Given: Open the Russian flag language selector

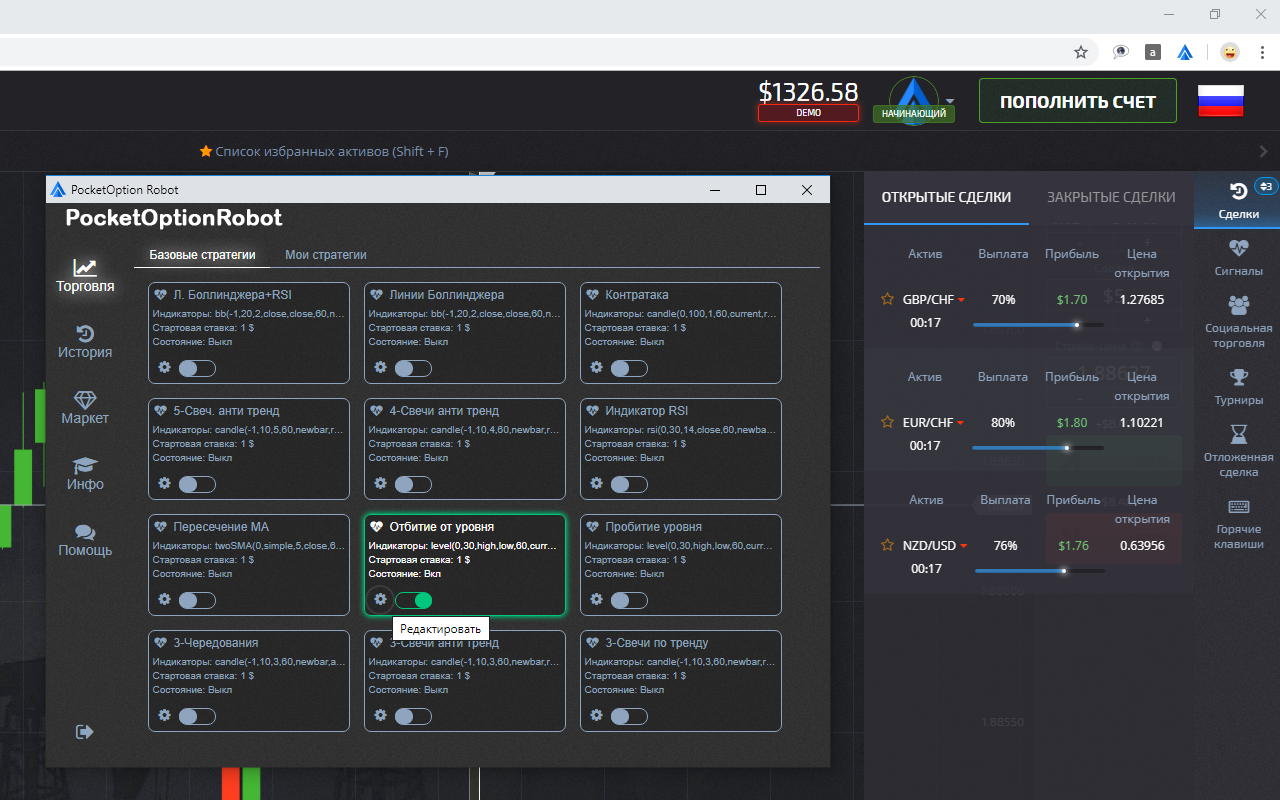Looking at the screenshot, I should [x=1220, y=100].
